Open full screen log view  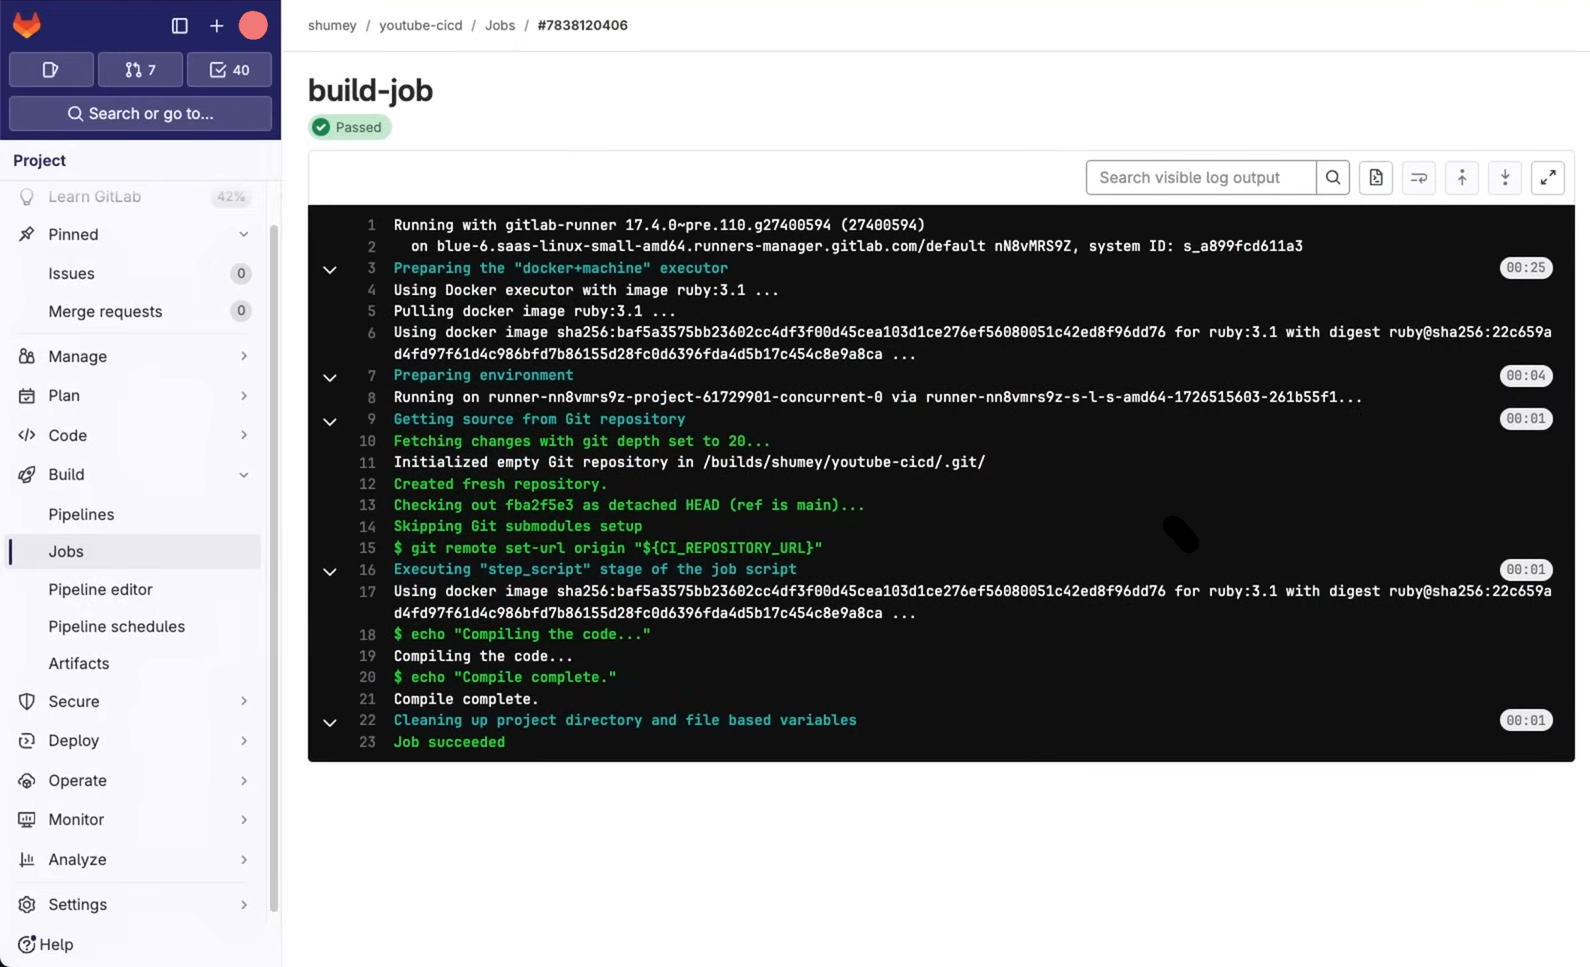(1547, 178)
